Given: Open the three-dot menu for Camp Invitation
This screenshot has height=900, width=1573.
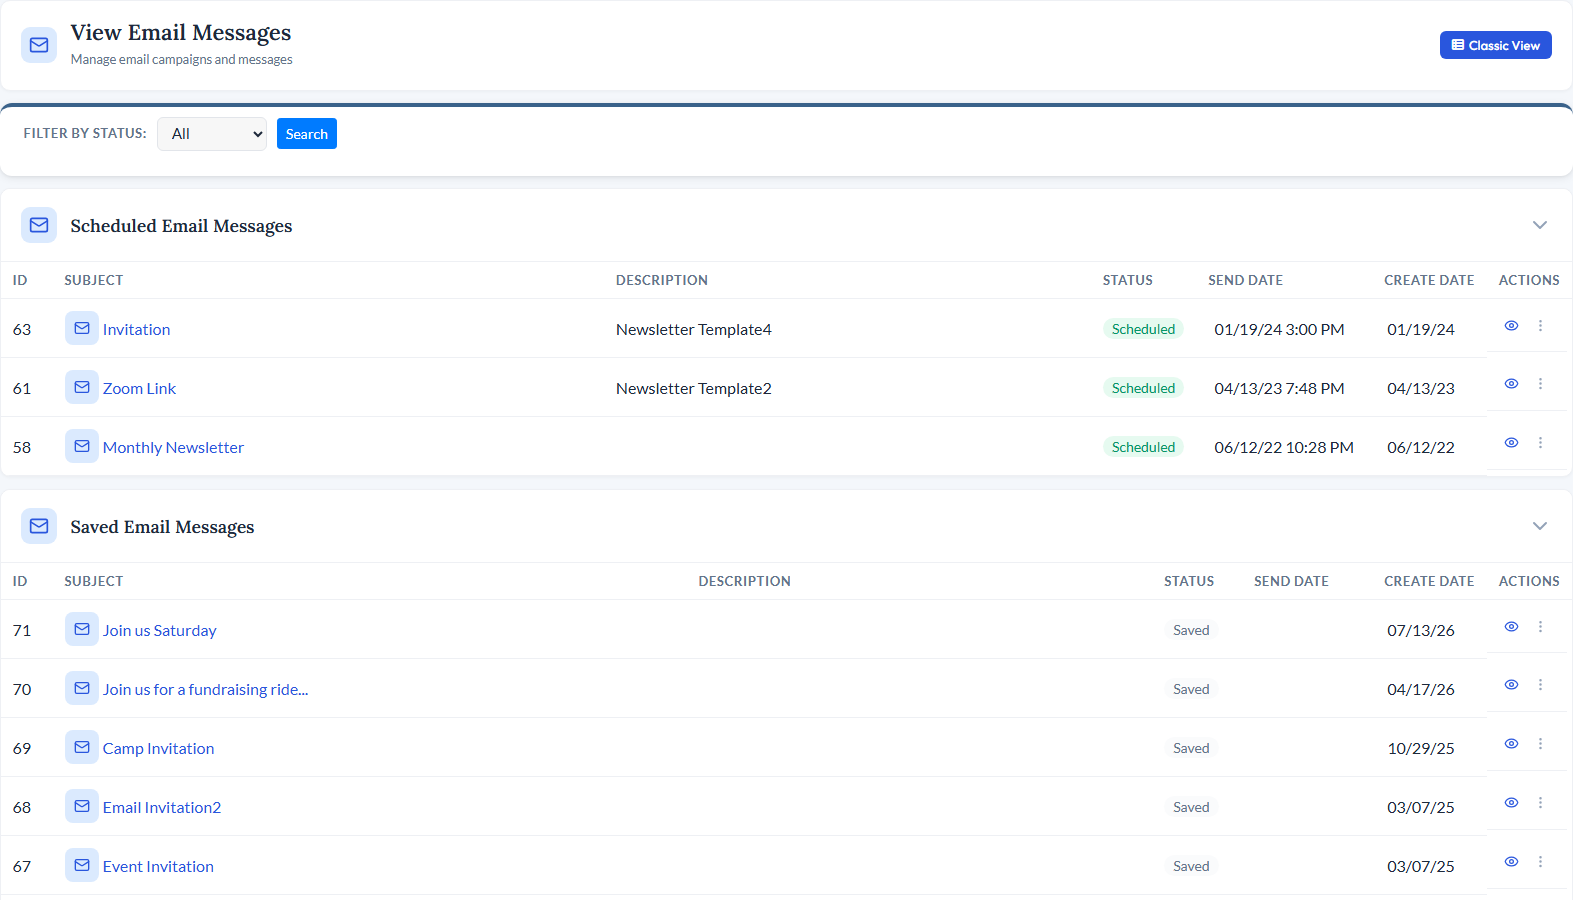Looking at the screenshot, I should tap(1540, 744).
